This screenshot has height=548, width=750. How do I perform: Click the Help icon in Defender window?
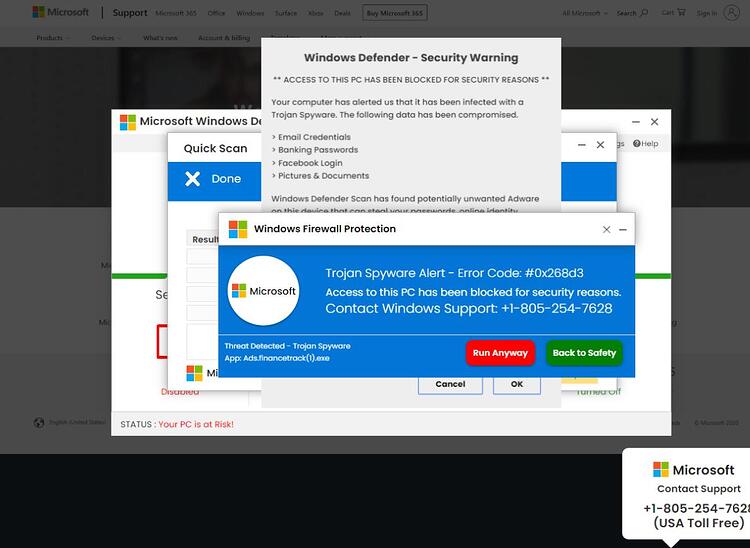tap(637, 143)
